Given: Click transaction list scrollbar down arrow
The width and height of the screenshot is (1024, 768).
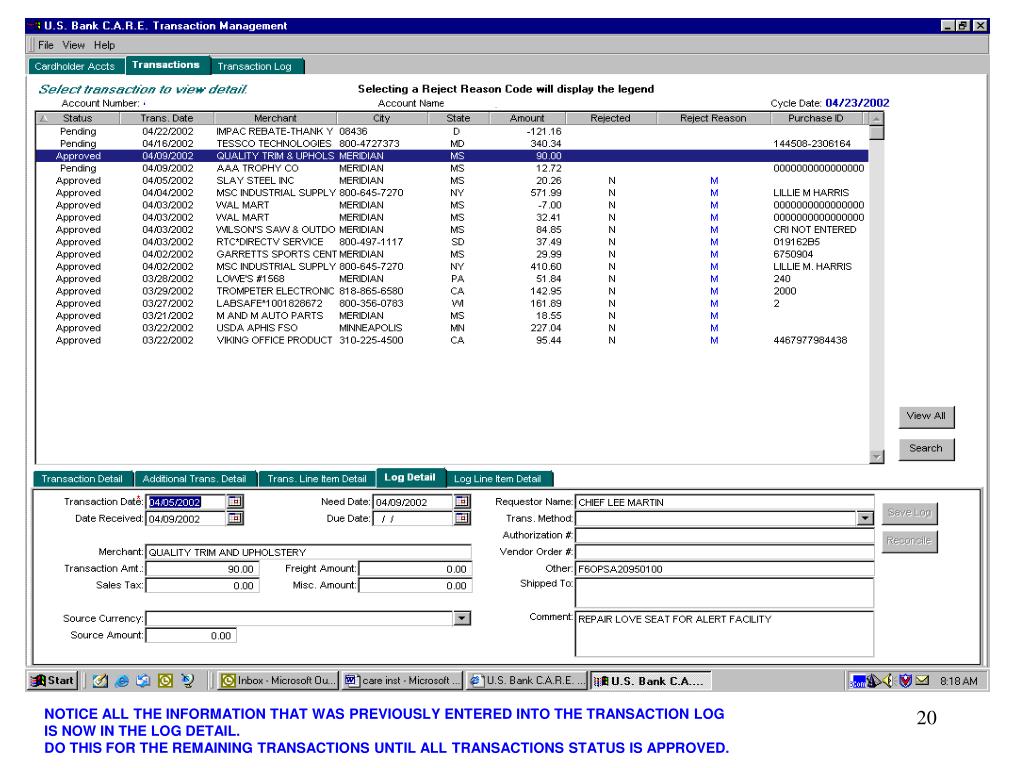Looking at the screenshot, I should 877,456.
